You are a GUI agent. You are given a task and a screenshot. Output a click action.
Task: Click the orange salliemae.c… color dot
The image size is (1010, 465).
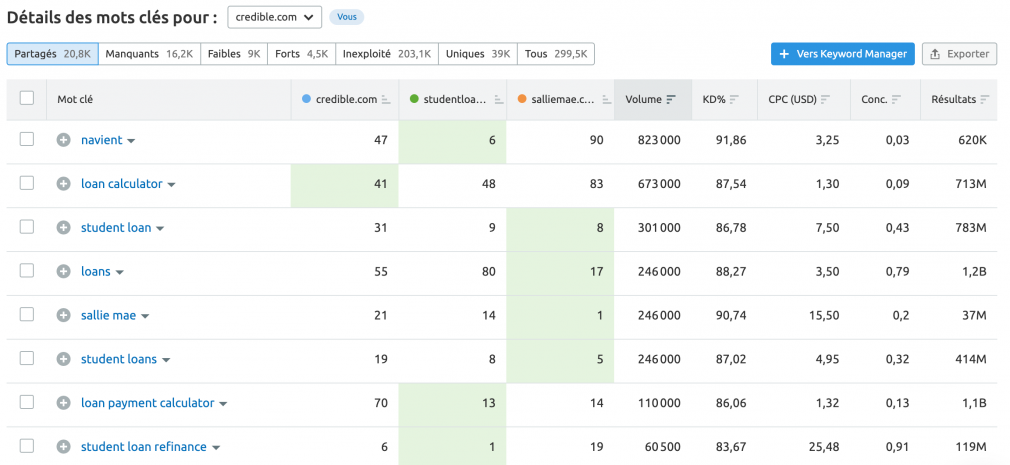(522, 99)
